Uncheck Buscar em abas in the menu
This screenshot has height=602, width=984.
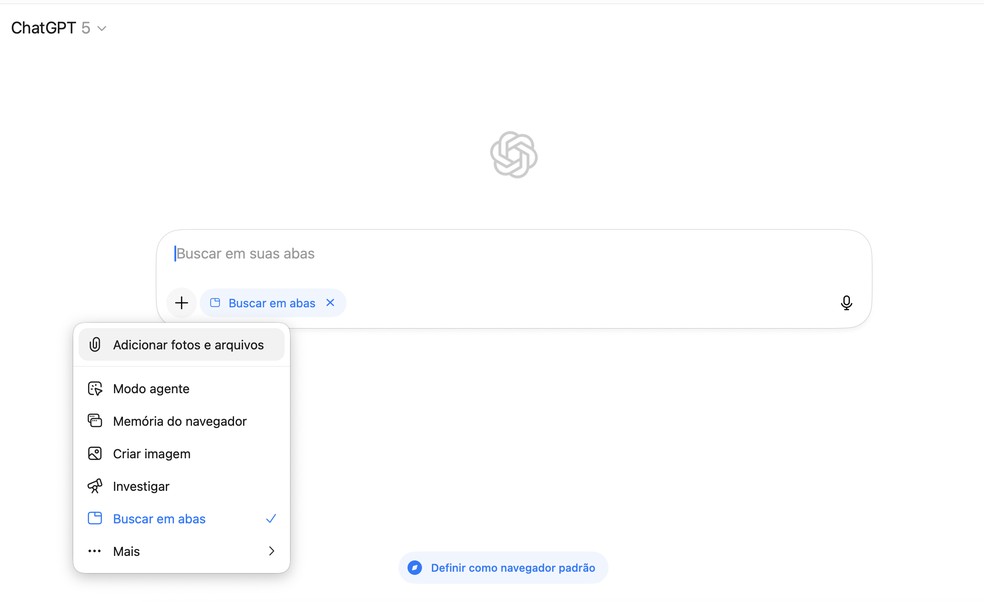(x=181, y=519)
